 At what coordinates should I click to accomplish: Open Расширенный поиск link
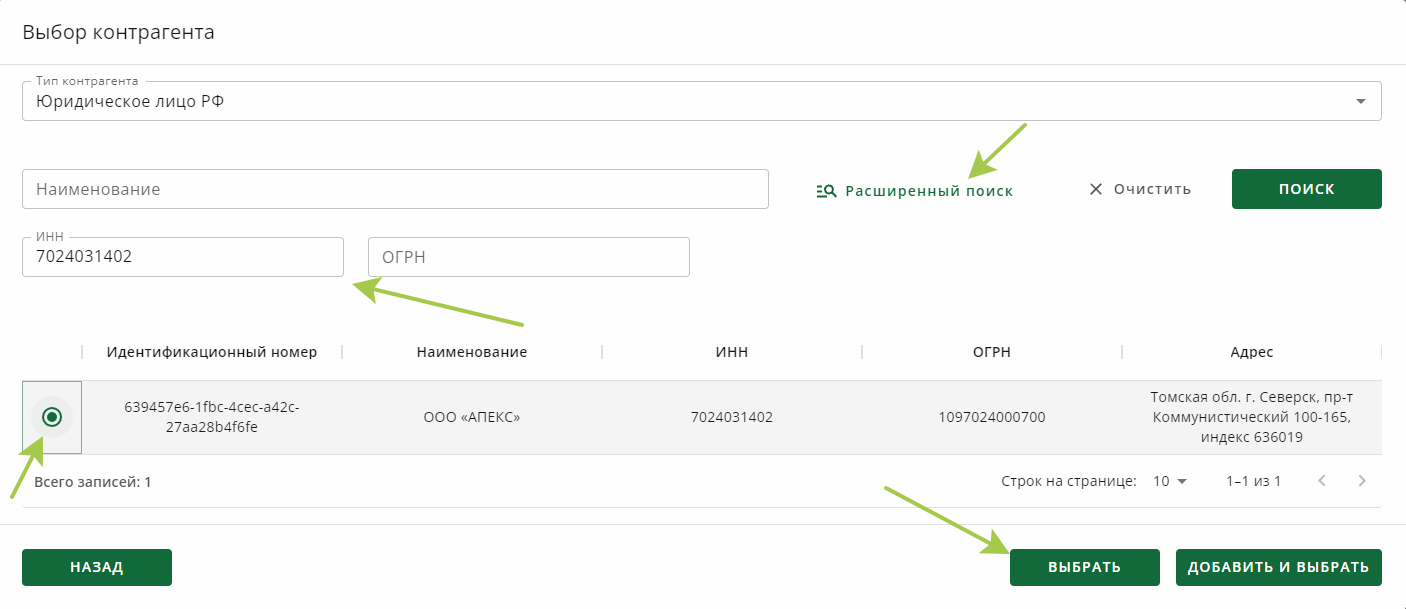[928, 191]
